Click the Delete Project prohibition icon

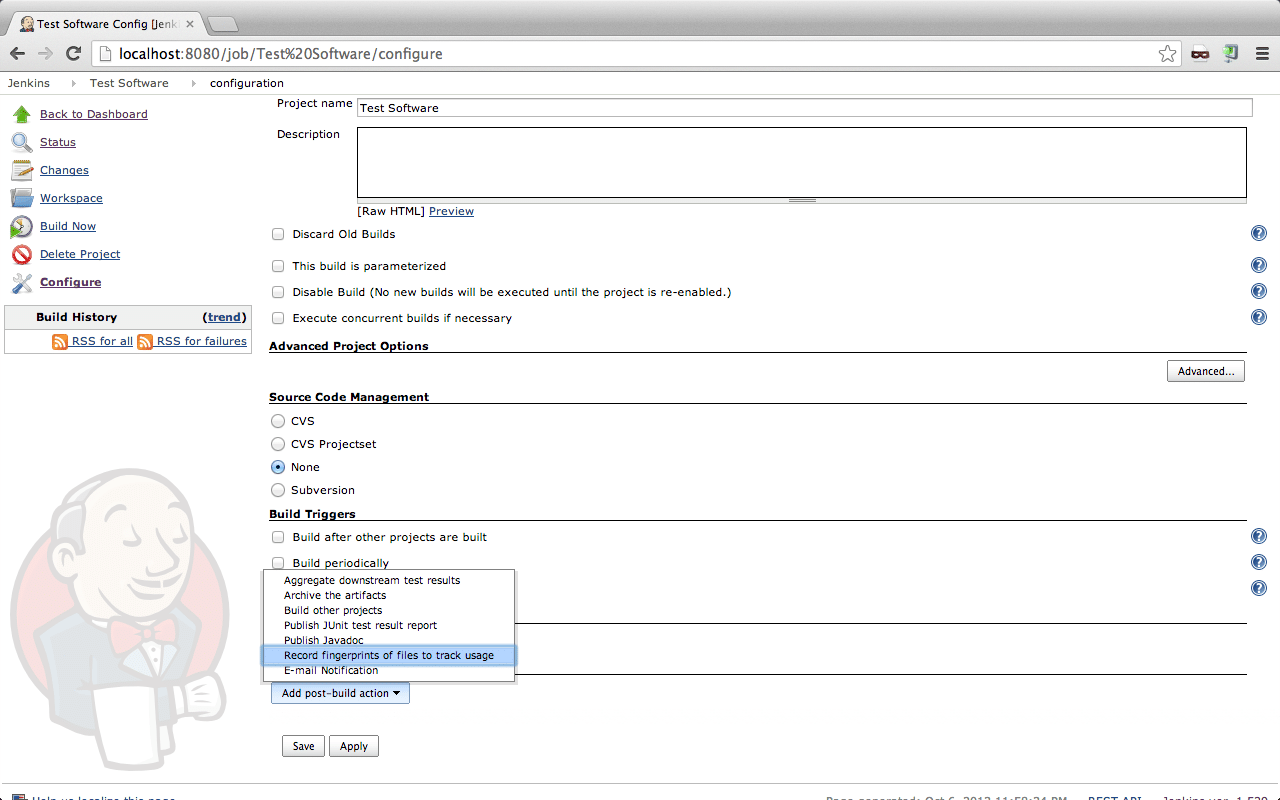pos(22,254)
